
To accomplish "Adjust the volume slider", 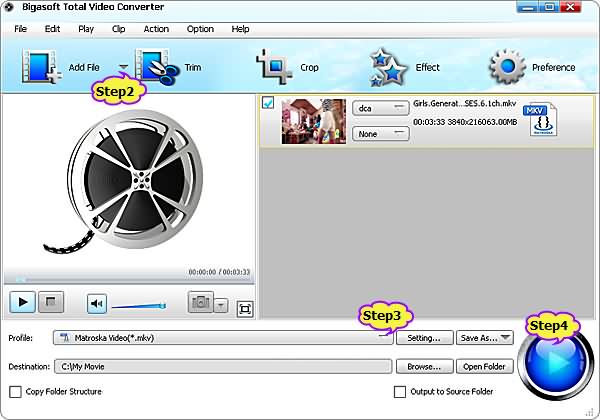I will (x=139, y=306).
